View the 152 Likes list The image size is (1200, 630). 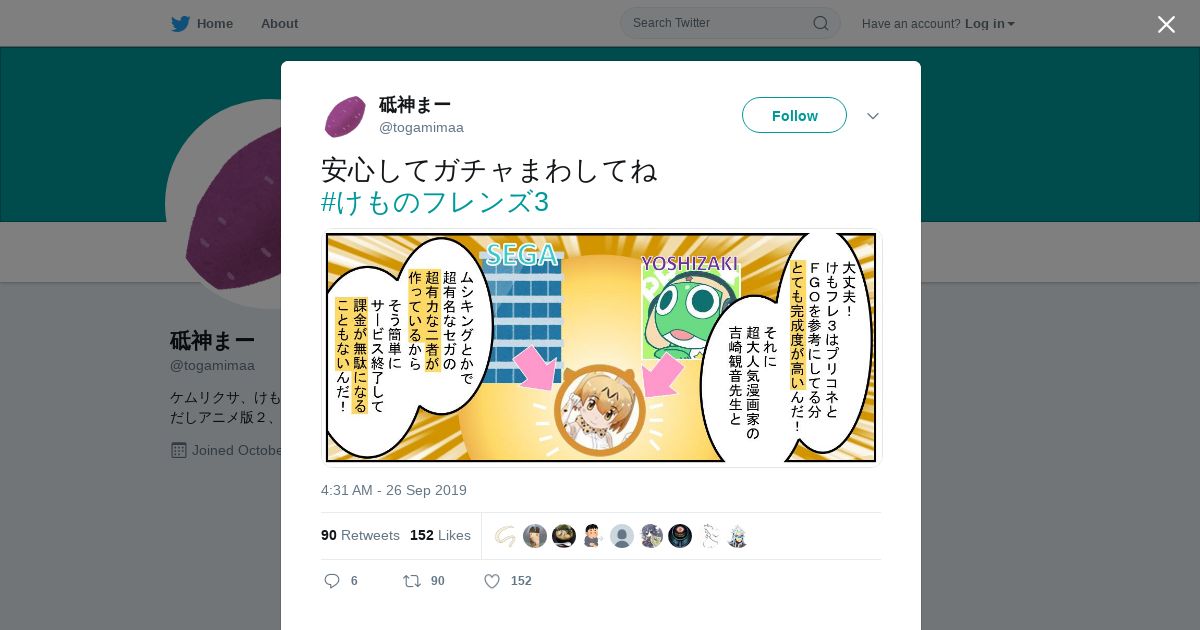coord(440,535)
